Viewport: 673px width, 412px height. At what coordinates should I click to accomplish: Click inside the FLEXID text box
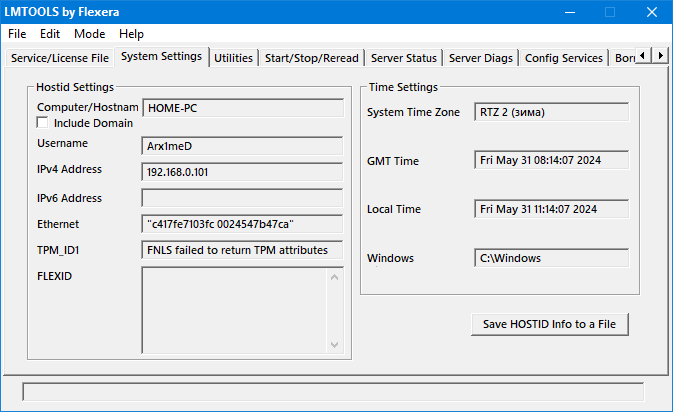234,310
